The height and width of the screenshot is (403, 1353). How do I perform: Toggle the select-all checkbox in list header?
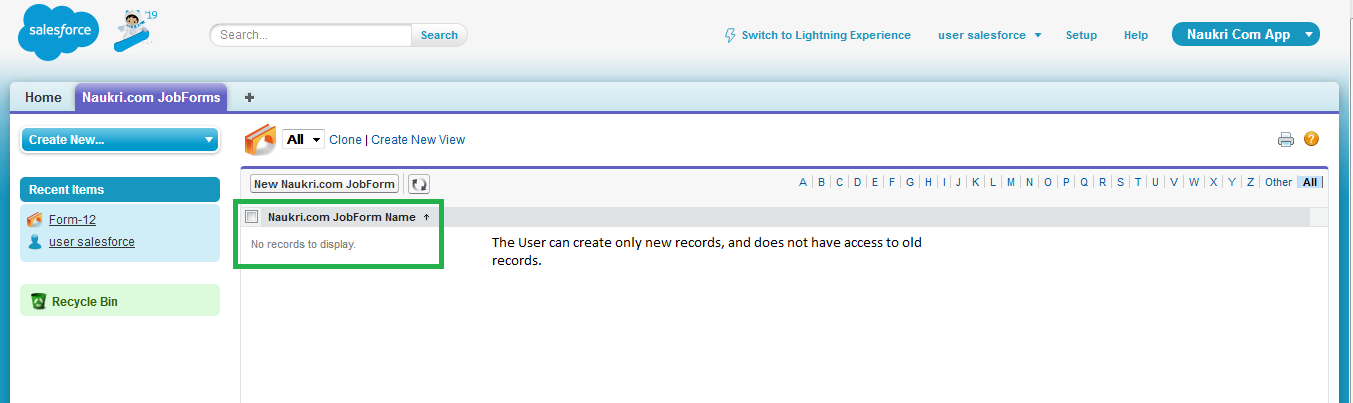pos(252,217)
